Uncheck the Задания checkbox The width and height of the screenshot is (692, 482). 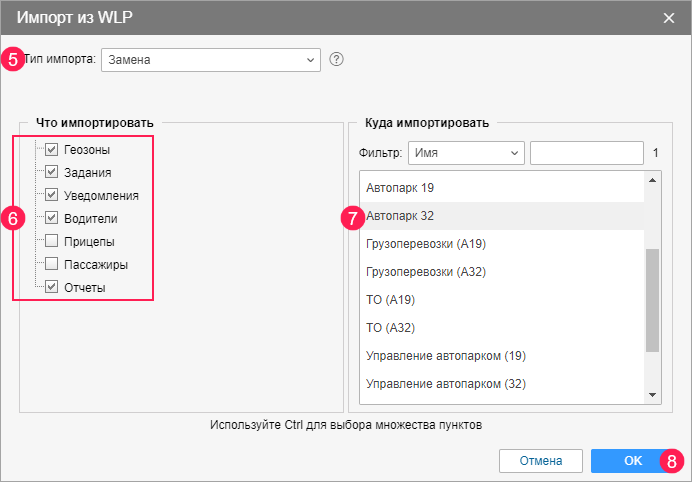point(52,172)
